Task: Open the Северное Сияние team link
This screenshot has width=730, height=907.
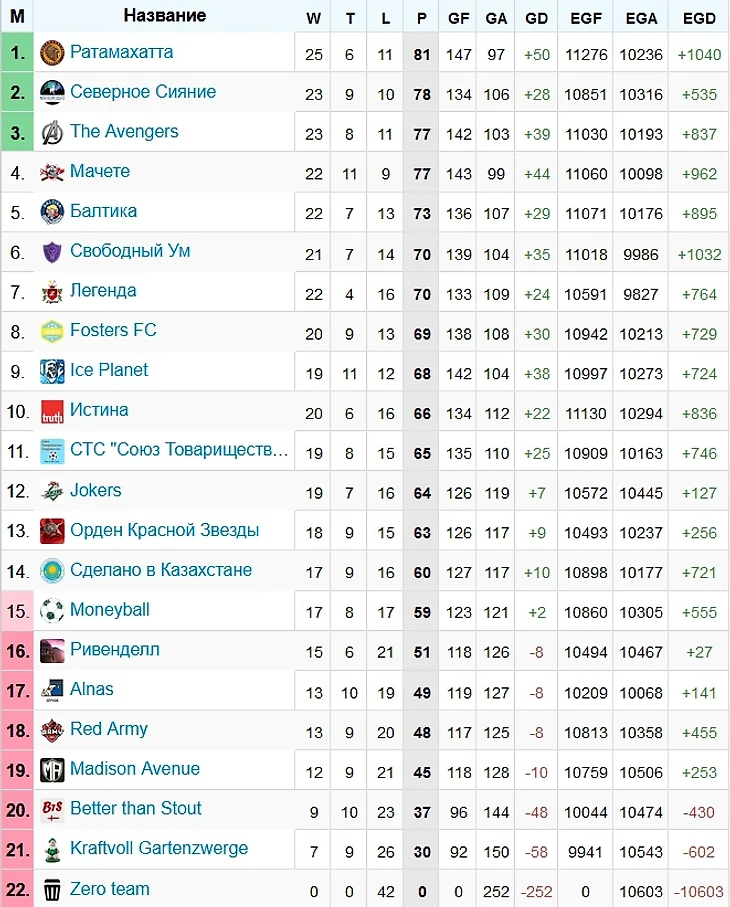Action: pyautogui.click(x=143, y=91)
